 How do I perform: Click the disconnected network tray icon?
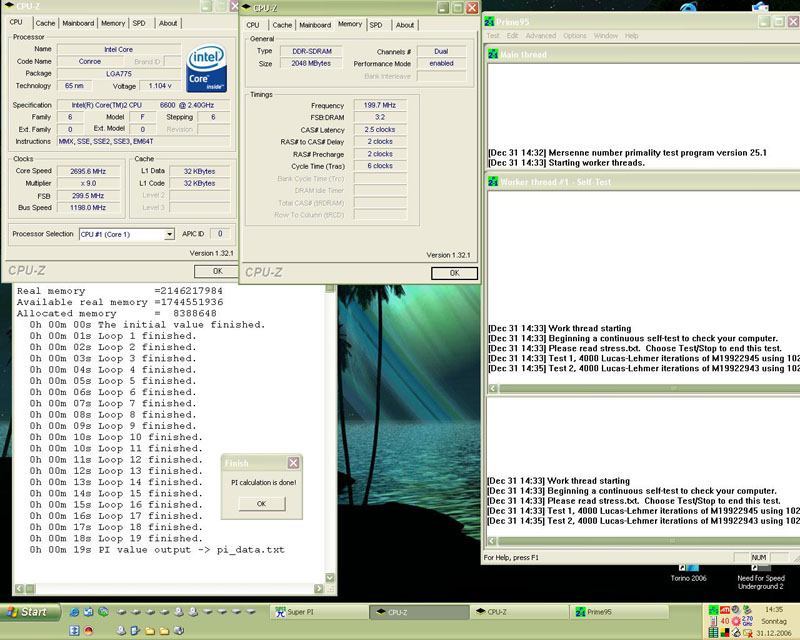[x=747, y=633]
